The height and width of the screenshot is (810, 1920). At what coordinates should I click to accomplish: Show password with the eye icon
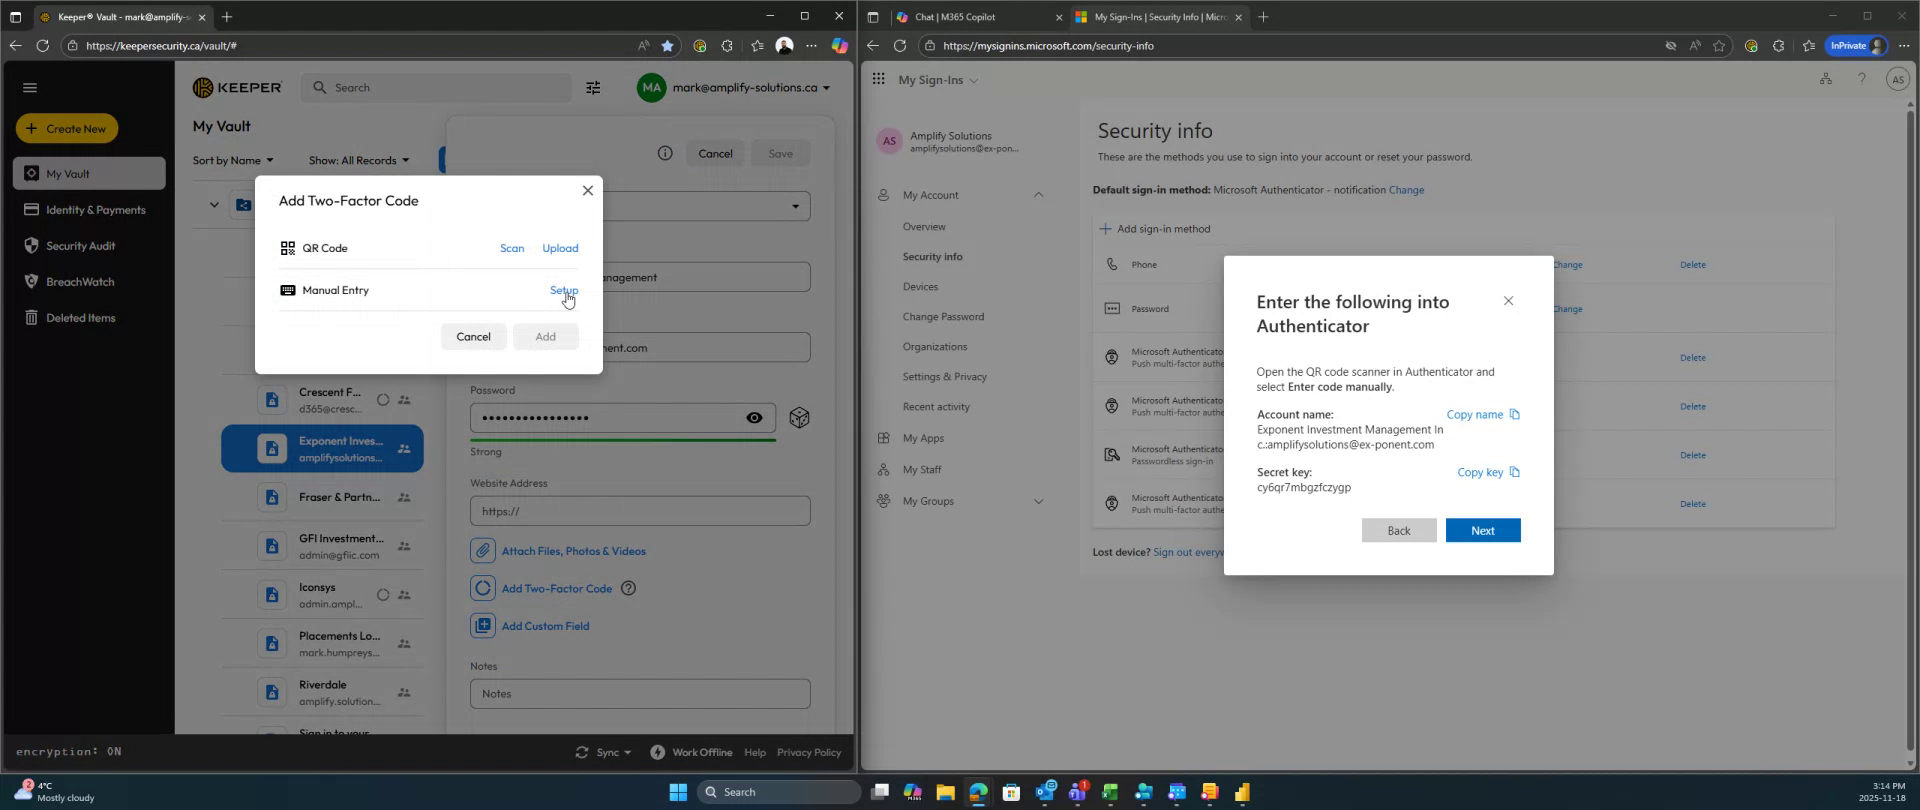(x=755, y=418)
